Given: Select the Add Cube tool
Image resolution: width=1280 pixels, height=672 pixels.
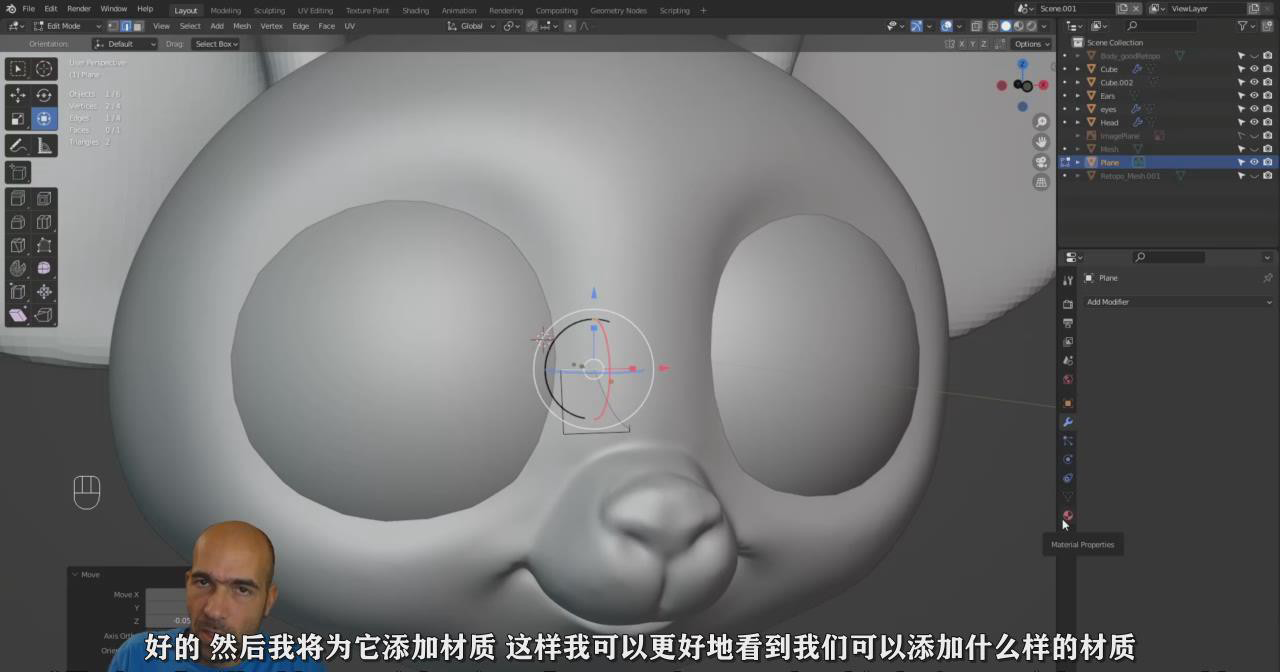Looking at the screenshot, I should [x=18, y=173].
